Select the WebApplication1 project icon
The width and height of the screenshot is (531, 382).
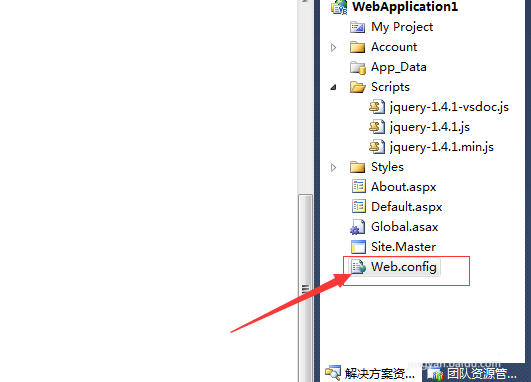point(339,7)
